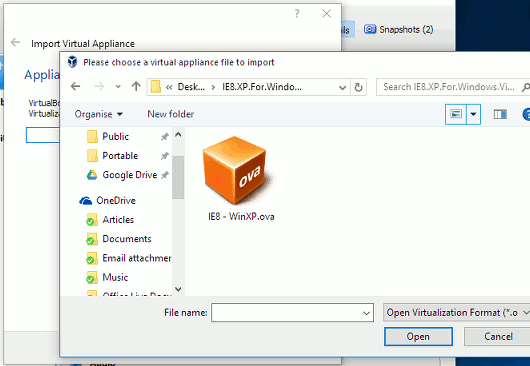Image resolution: width=530 pixels, height=366 pixels.
Task: Go up one folder level
Action: click(136, 87)
